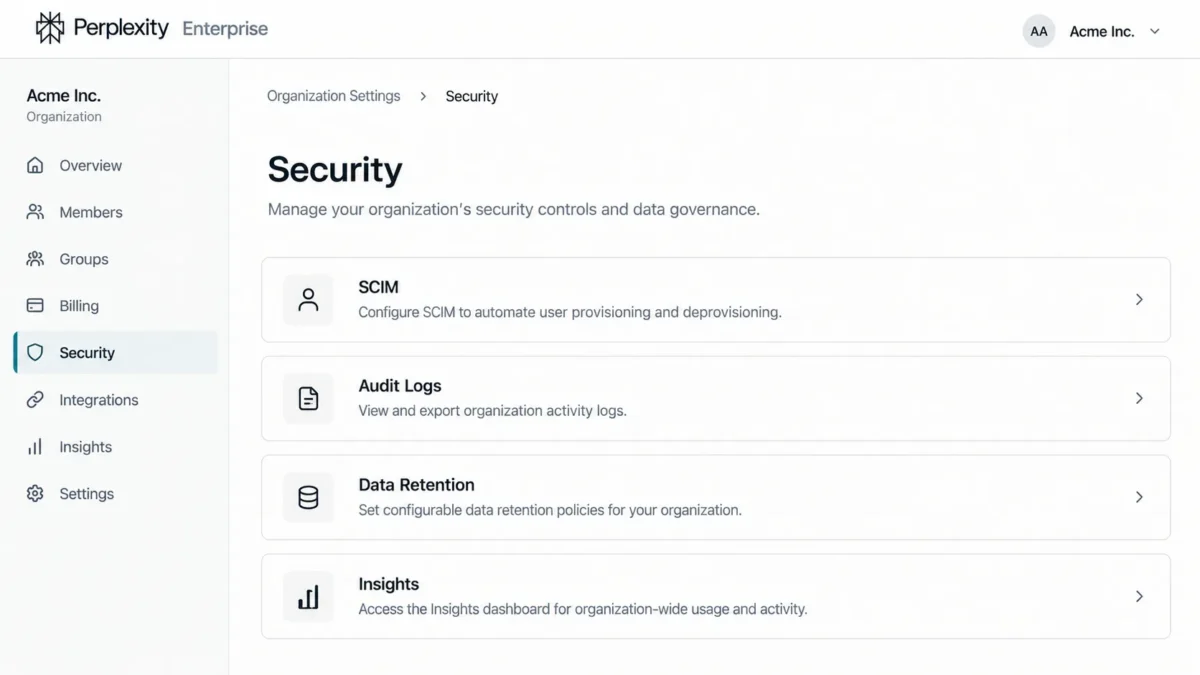Open the Acme Inc. account dropdown chevron
1200x675 pixels.
[x=1155, y=32]
